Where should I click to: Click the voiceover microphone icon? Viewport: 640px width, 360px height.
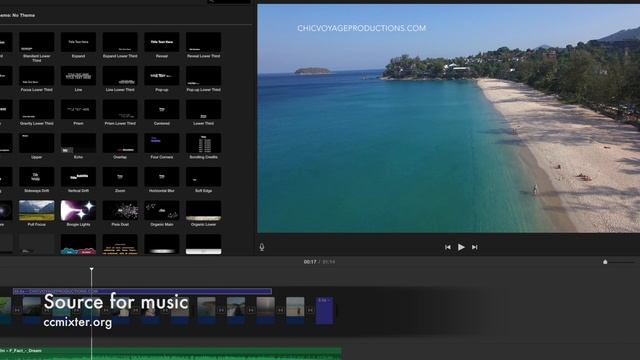pyautogui.click(x=262, y=247)
